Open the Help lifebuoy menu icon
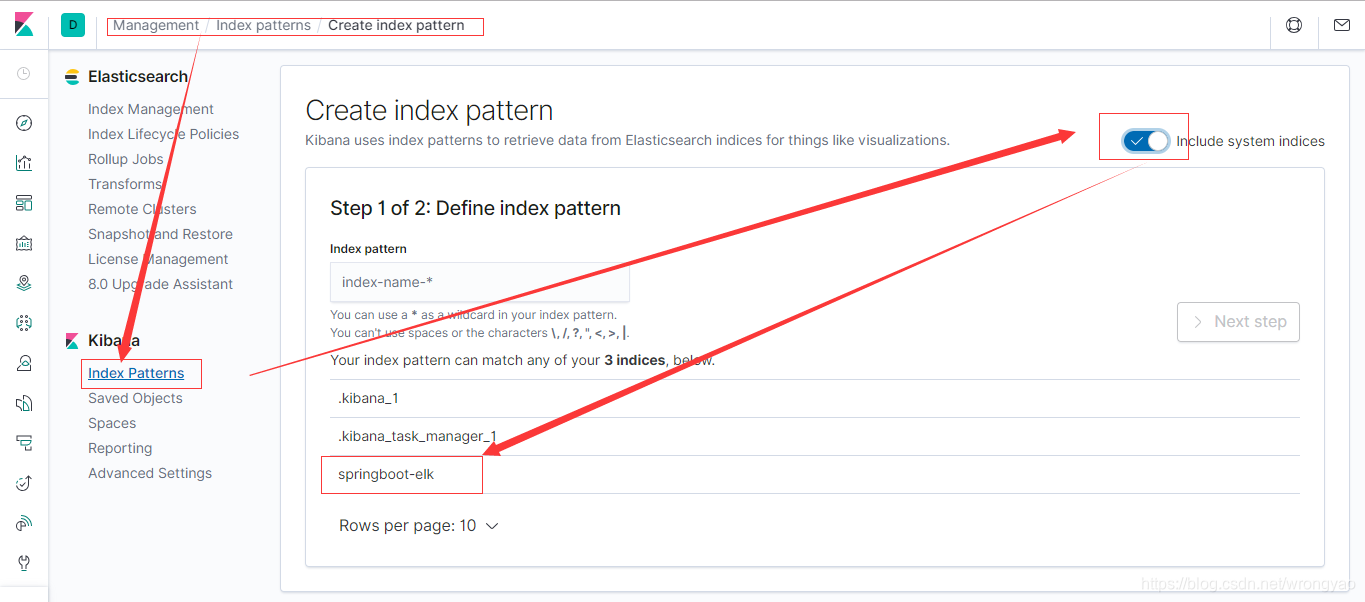 pos(1294,25)
